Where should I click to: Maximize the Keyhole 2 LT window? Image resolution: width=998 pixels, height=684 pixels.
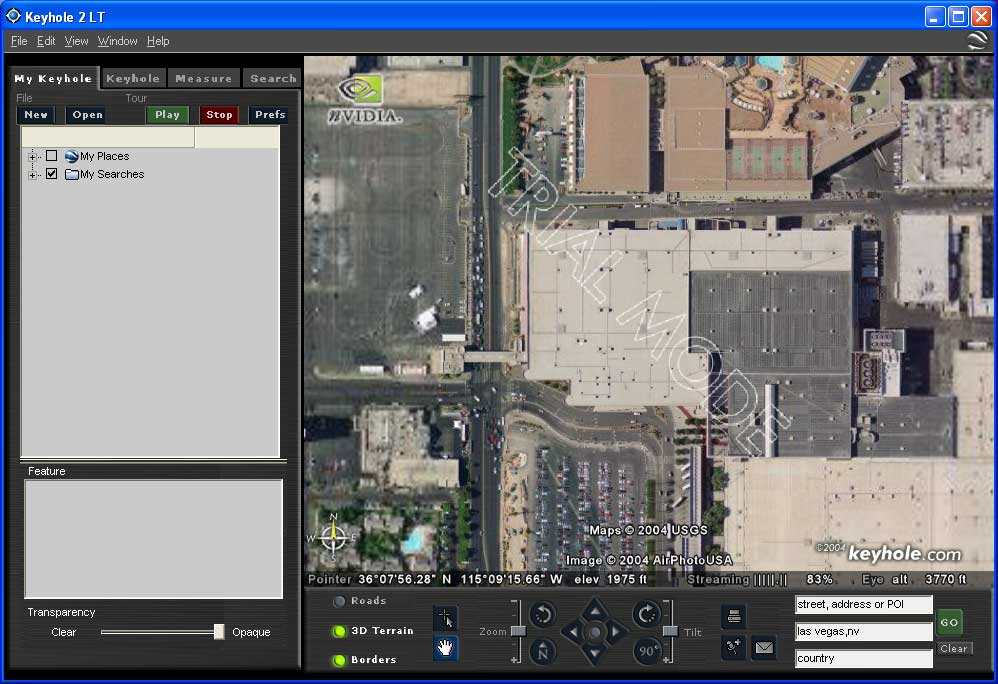(958, 17)
